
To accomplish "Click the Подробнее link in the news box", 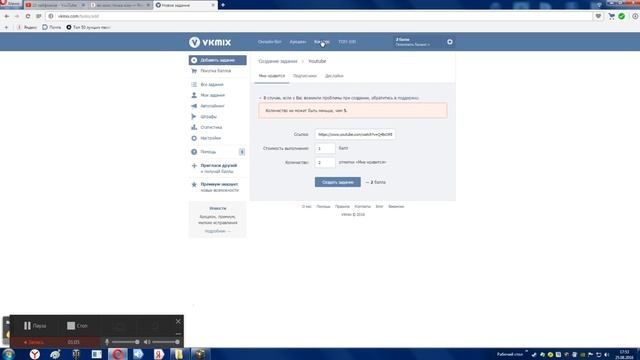I will tap(217, 231).
